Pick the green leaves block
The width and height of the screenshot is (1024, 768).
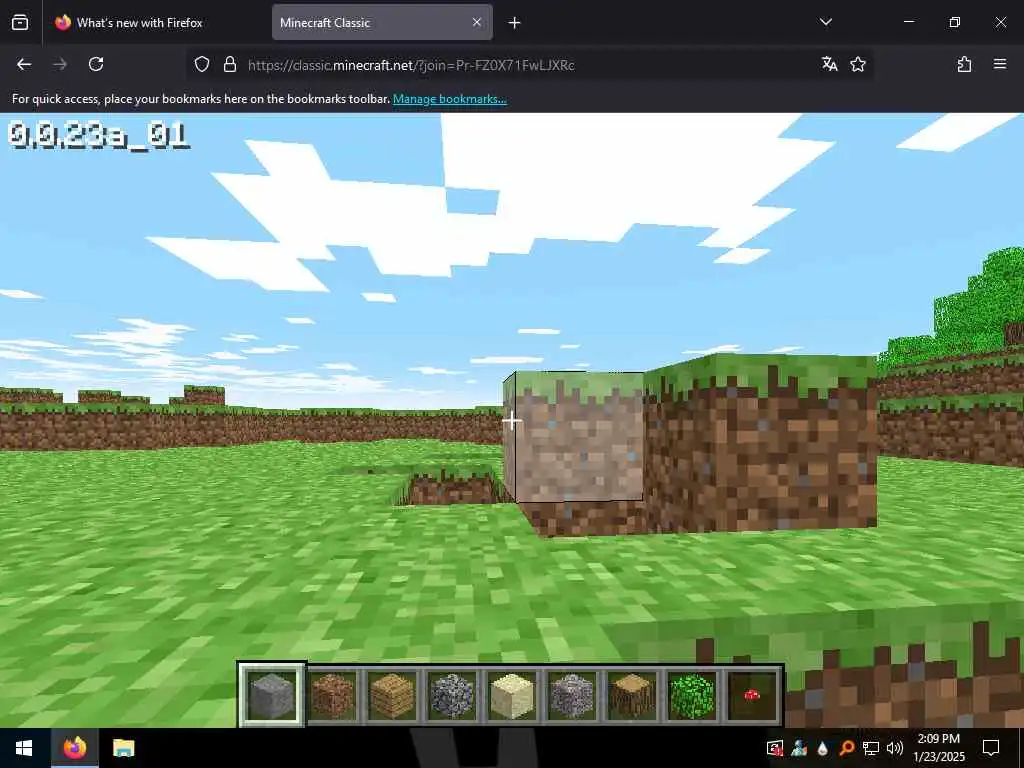point(692,695)
